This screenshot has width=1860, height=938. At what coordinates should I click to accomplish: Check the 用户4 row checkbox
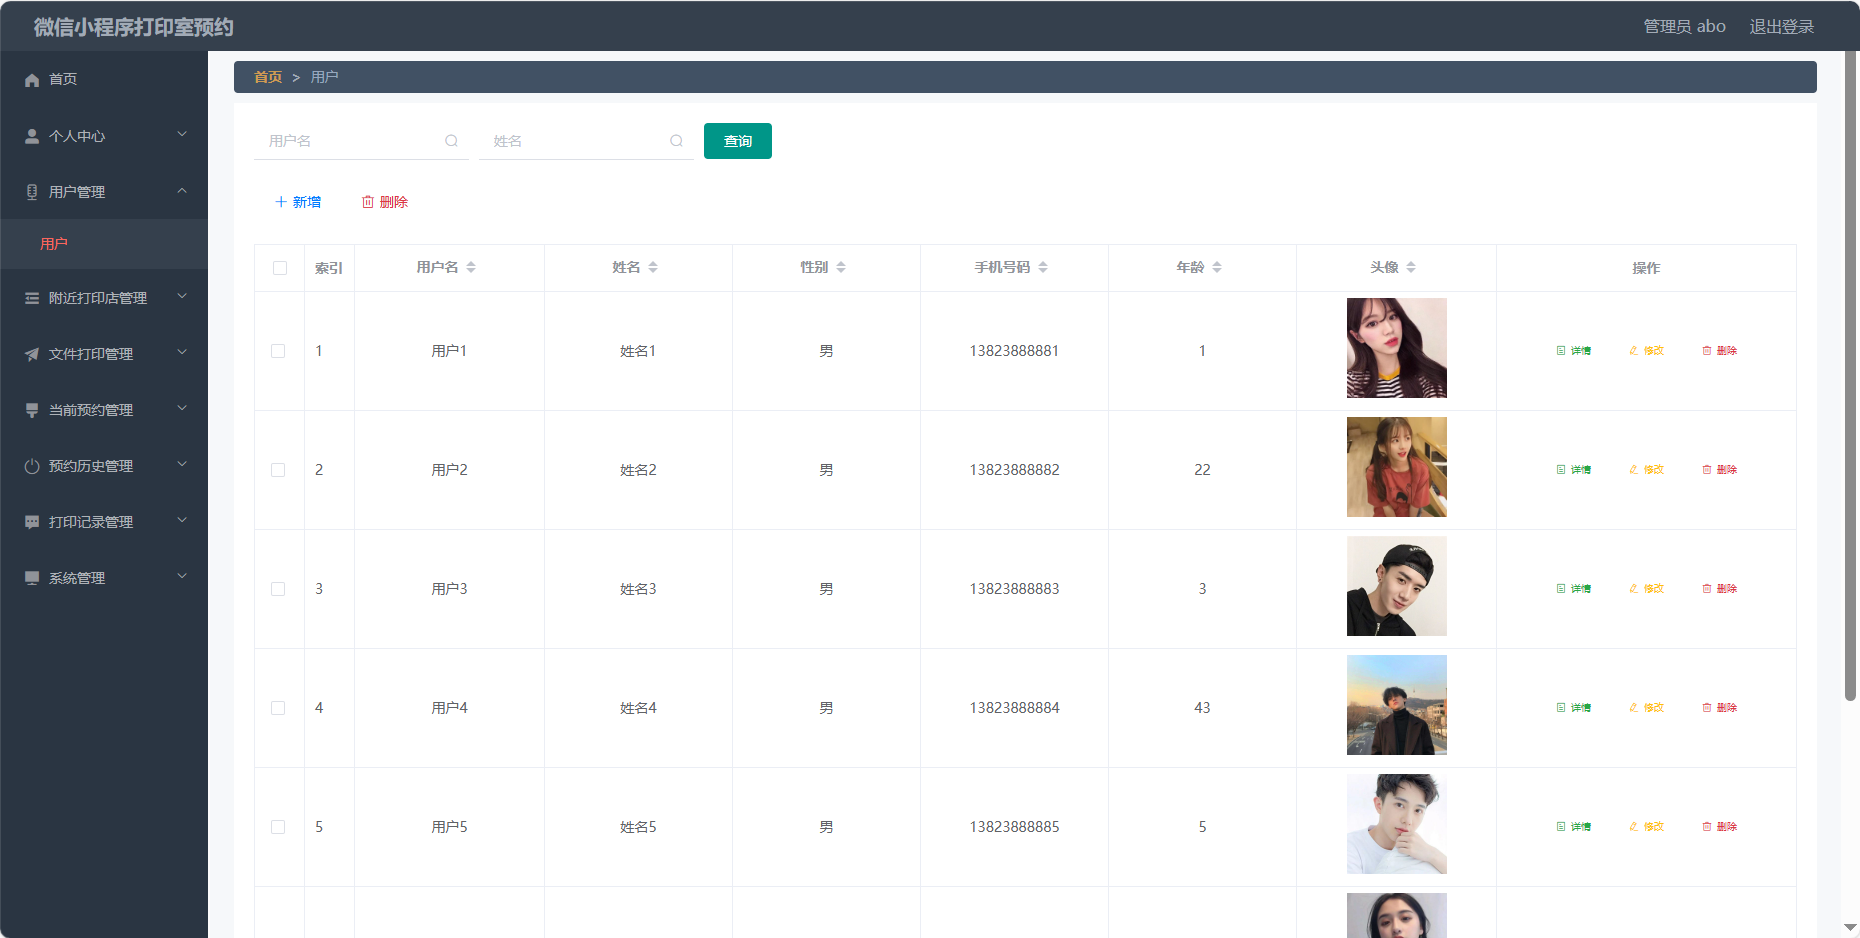(278, 708)
